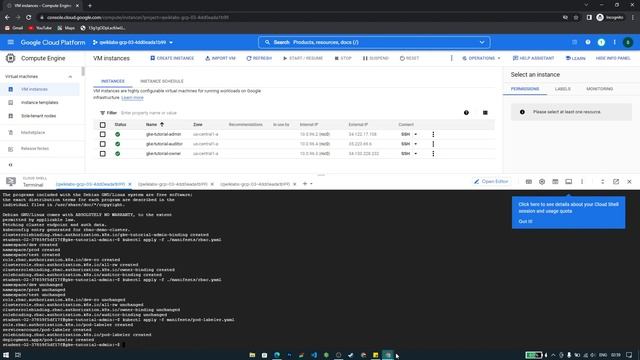Open Cloud Shell terminal settings gear
This screenshot has width=640, height=360.
[x=542, y=182]
